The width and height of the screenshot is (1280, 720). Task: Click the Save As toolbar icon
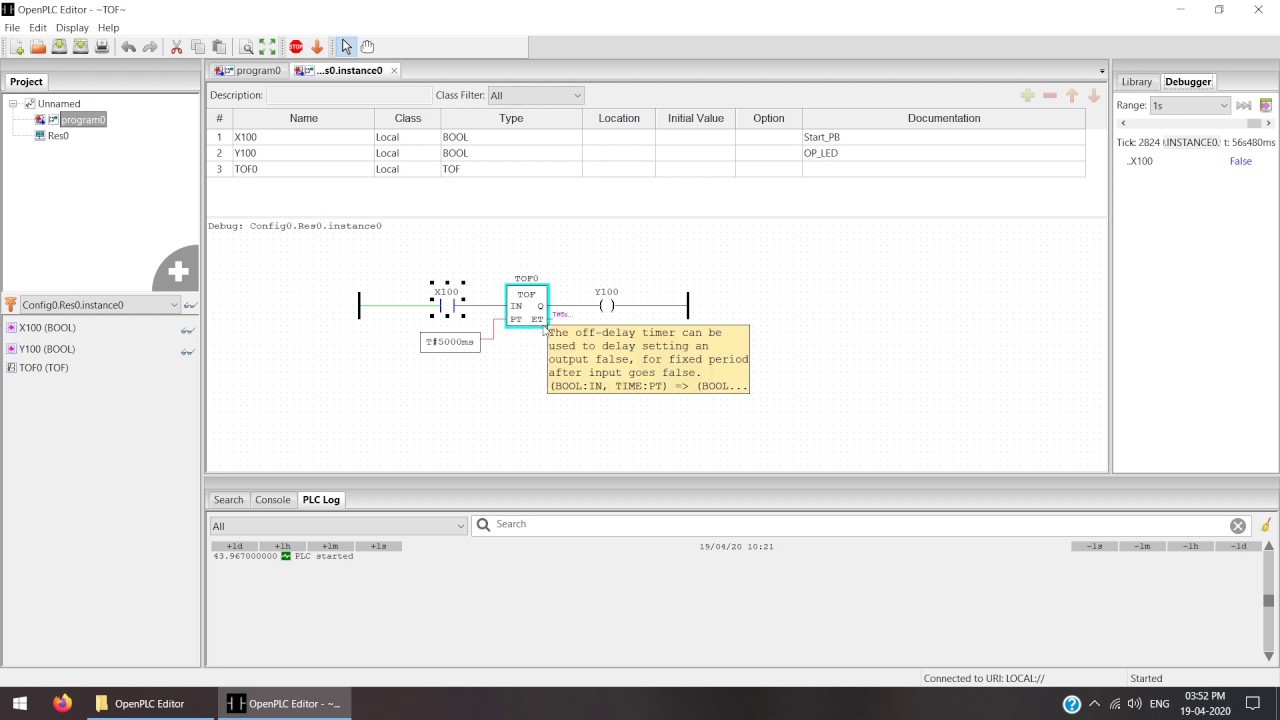pos(80,47)
